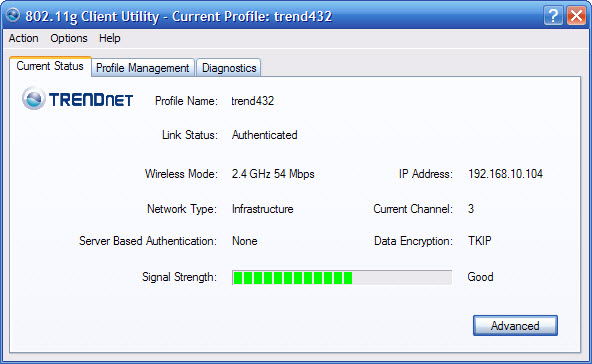Image resolution: width=592 pixels, height=364 pixels.
Task: Click the Good signal strength rating
Action: point(480,277)
